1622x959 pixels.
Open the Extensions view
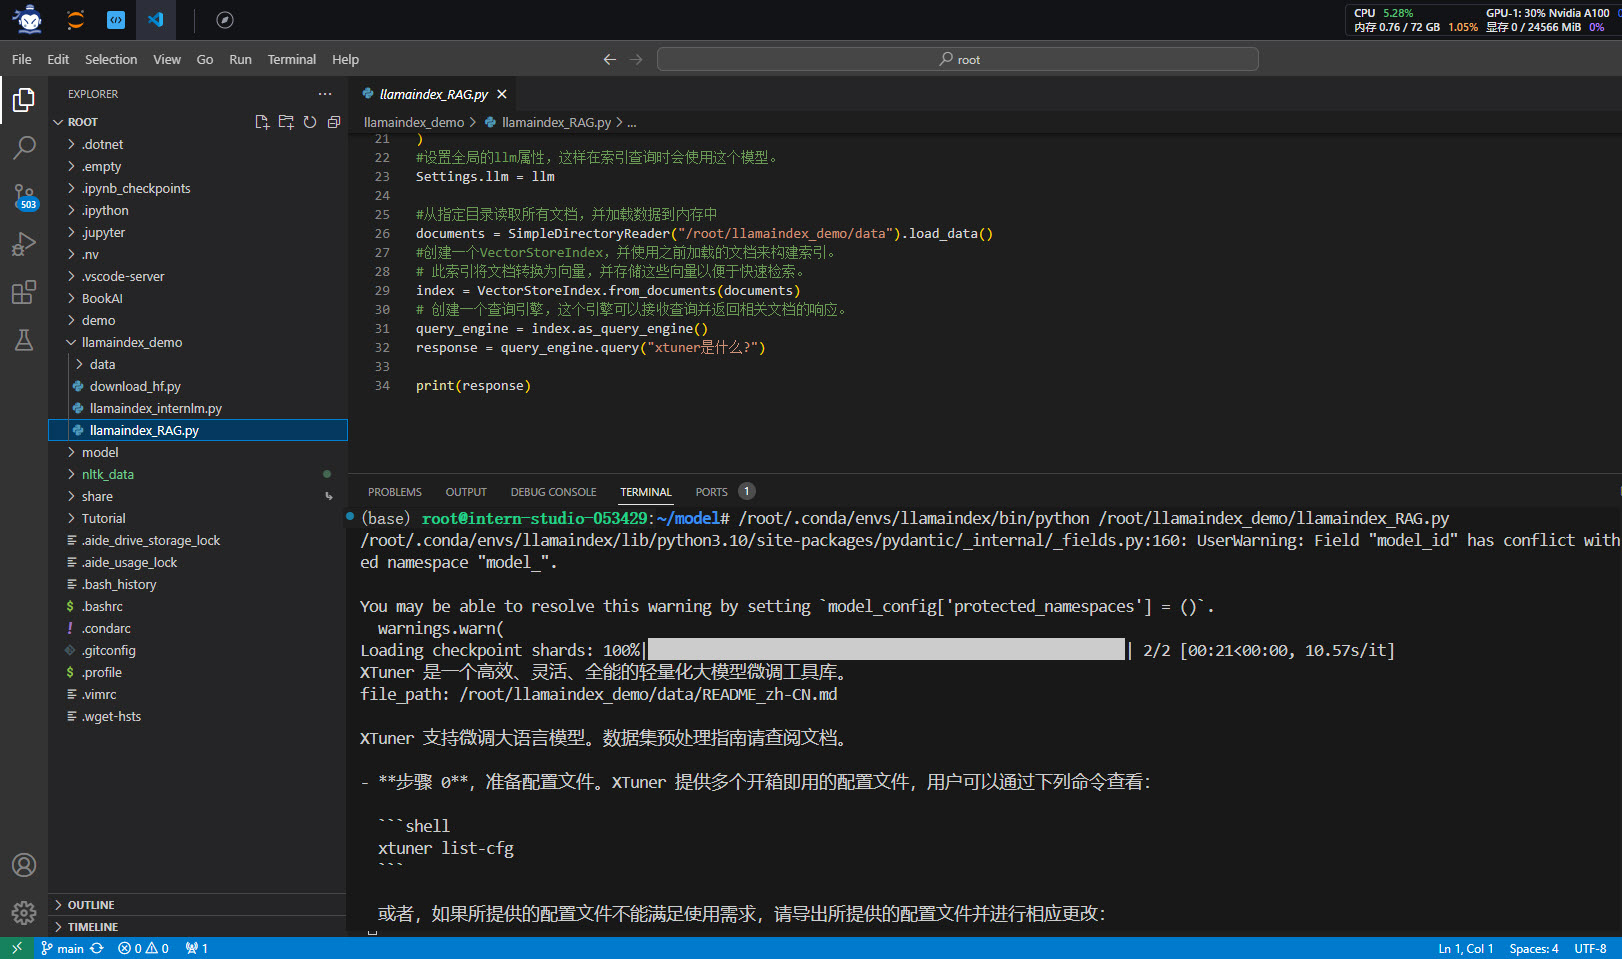(24, 292)
